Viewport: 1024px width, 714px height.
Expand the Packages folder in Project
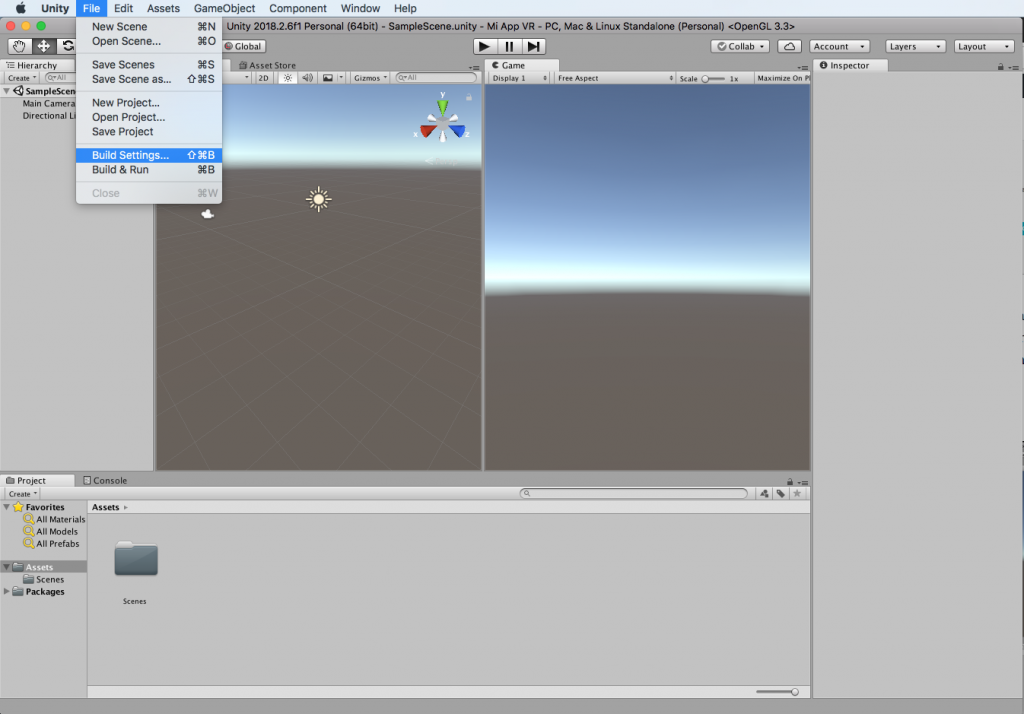[9, 592]
